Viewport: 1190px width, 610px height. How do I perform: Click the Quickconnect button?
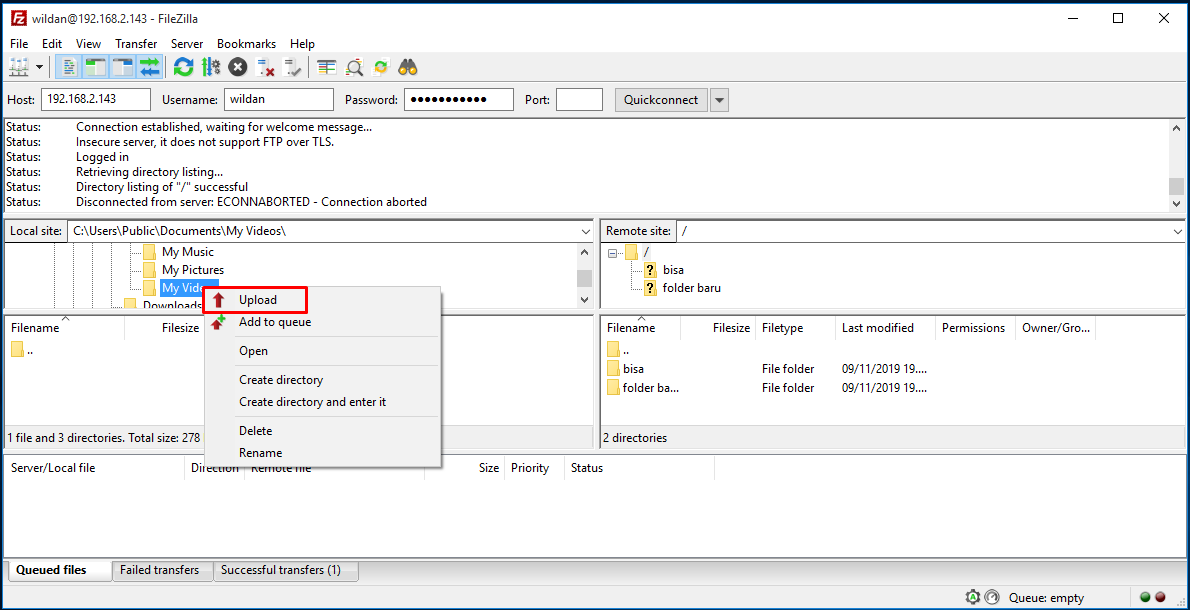pos(661,99)
